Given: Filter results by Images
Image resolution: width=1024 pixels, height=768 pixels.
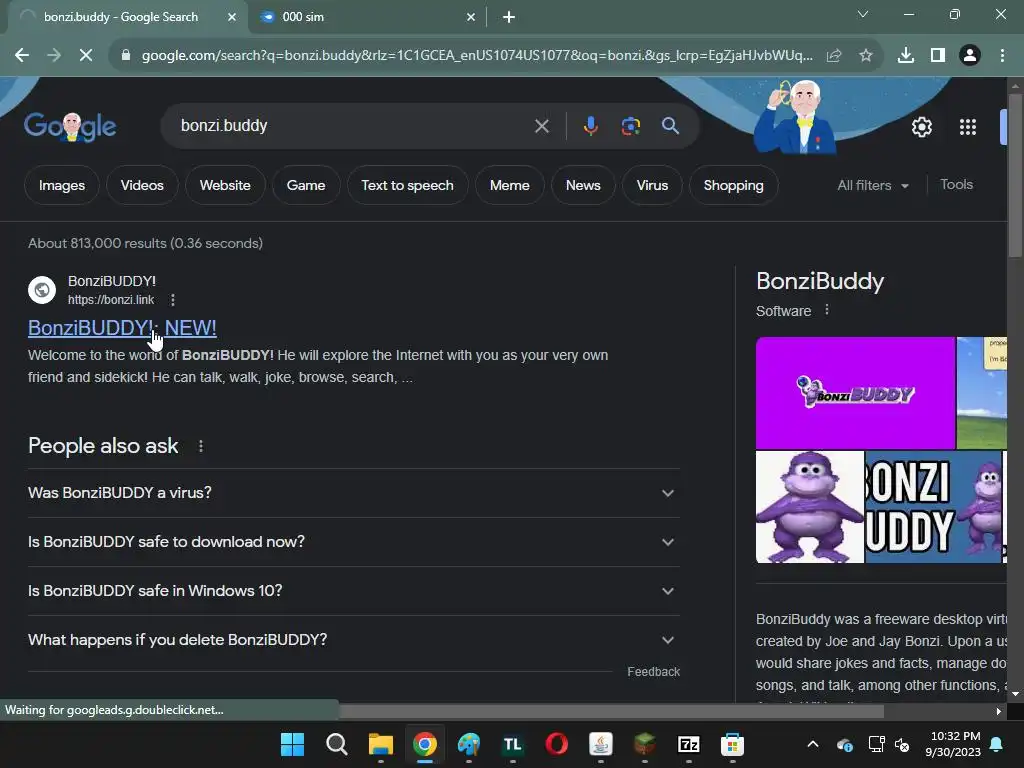Looking at the screenshot, I should pyautogui.click(x=62, y=185).
